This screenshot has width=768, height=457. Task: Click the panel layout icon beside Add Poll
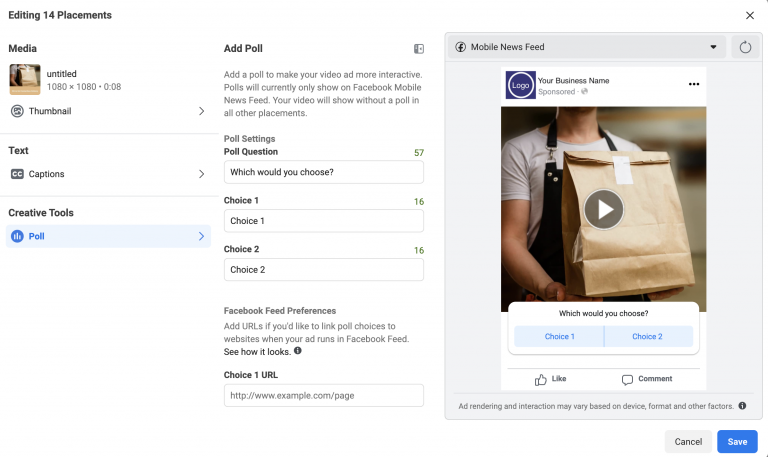point(418,49)
